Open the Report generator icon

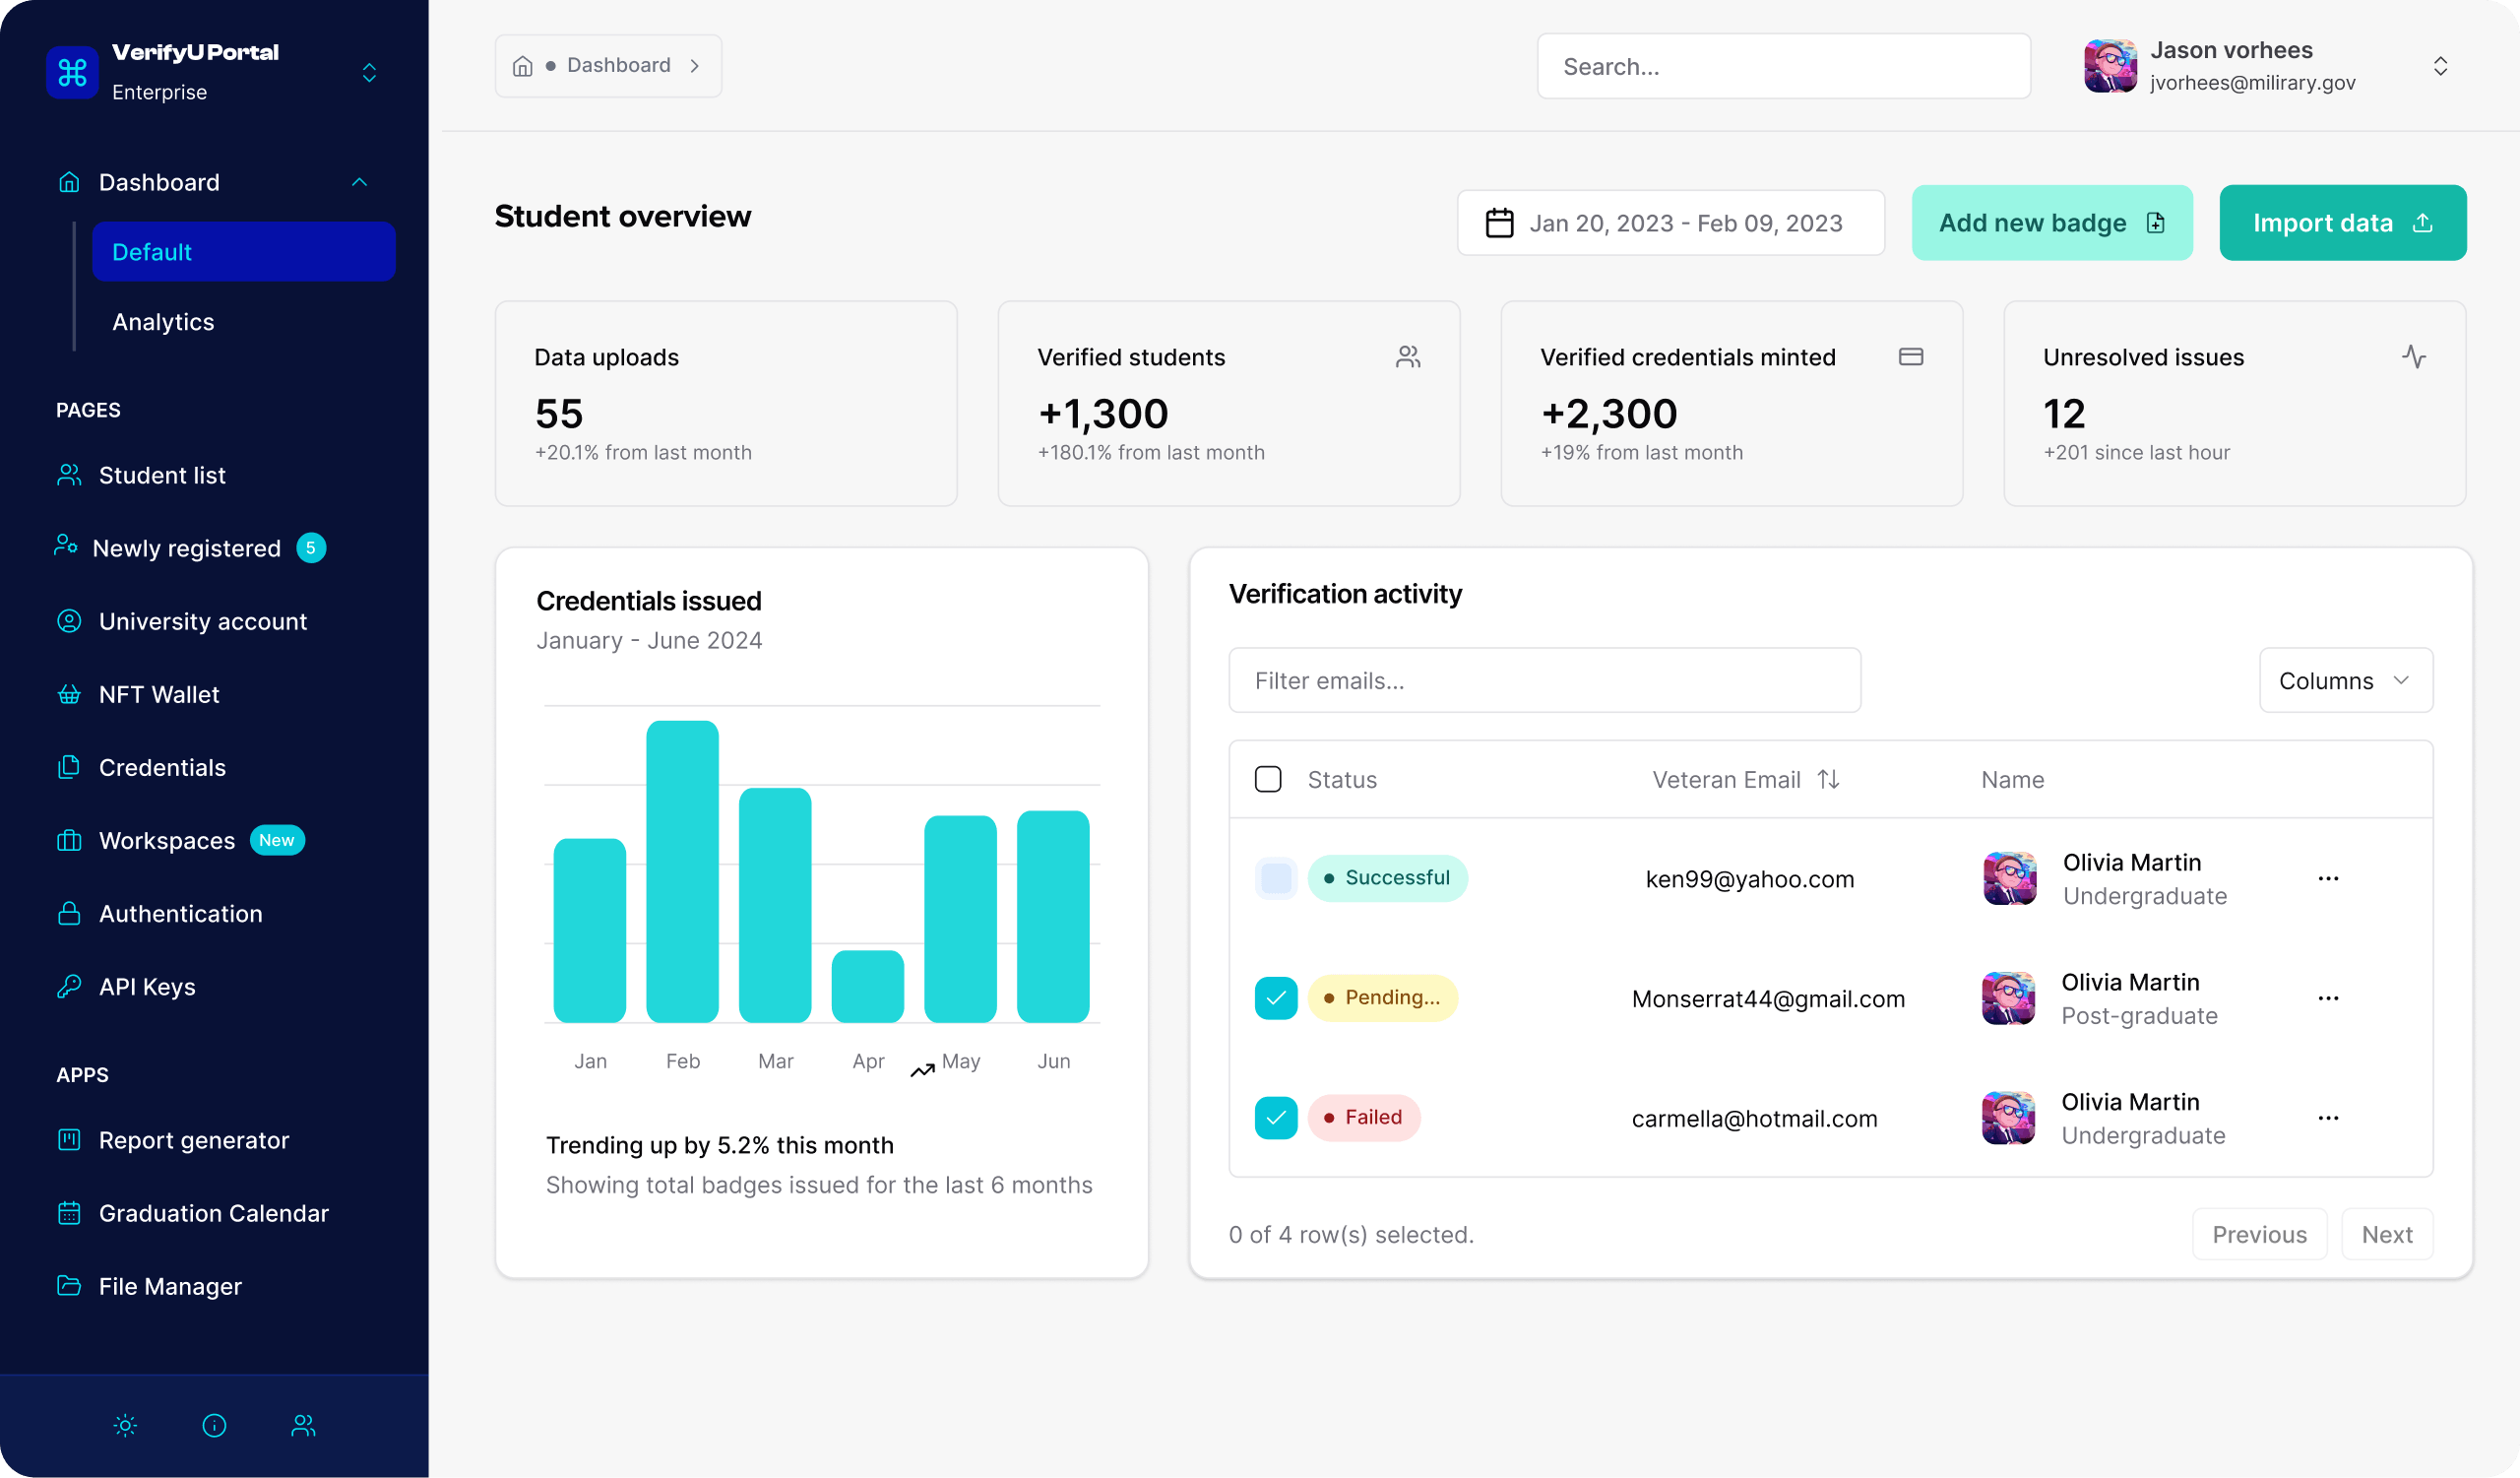(68, 1140)
